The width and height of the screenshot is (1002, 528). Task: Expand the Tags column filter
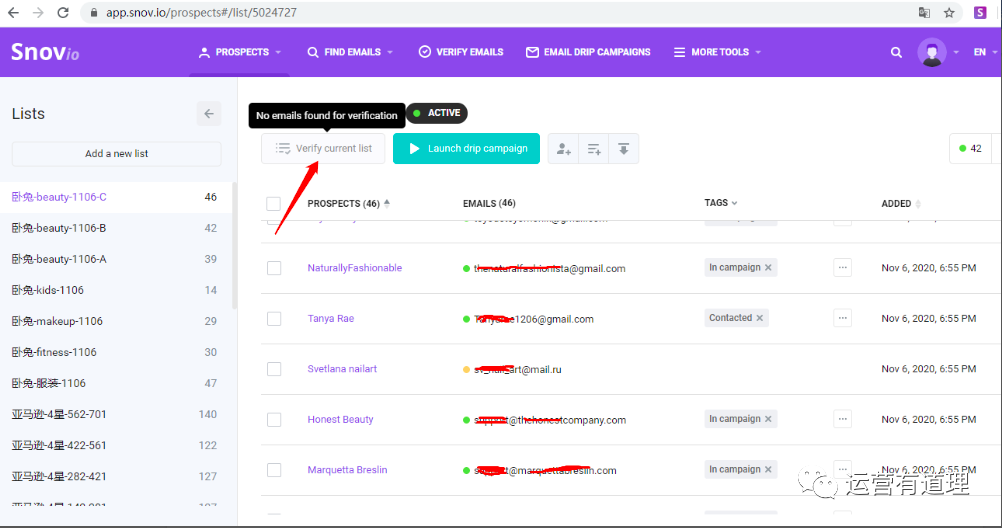coord(720,203)
